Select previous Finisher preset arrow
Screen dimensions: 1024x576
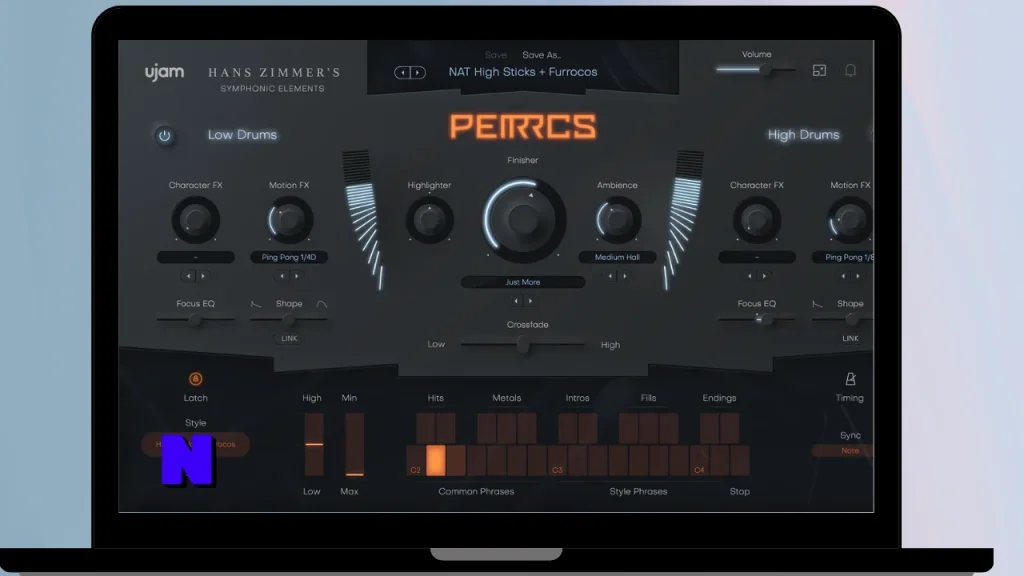pos(515,301)
